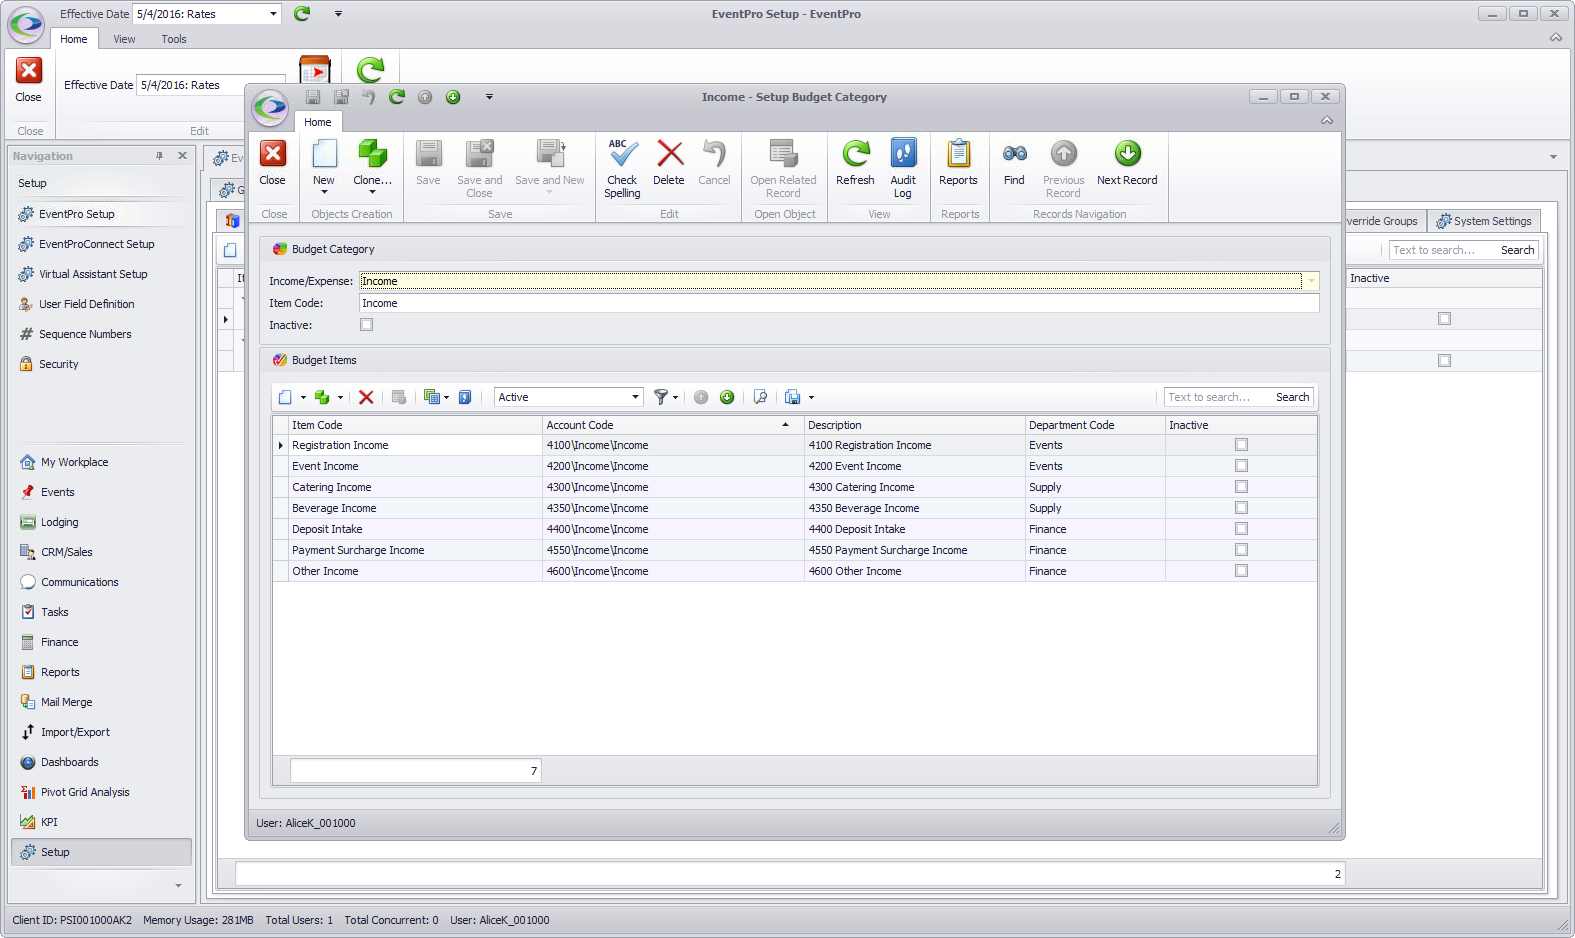Click Search button in Budget Items

click(x=1292, y=397)
